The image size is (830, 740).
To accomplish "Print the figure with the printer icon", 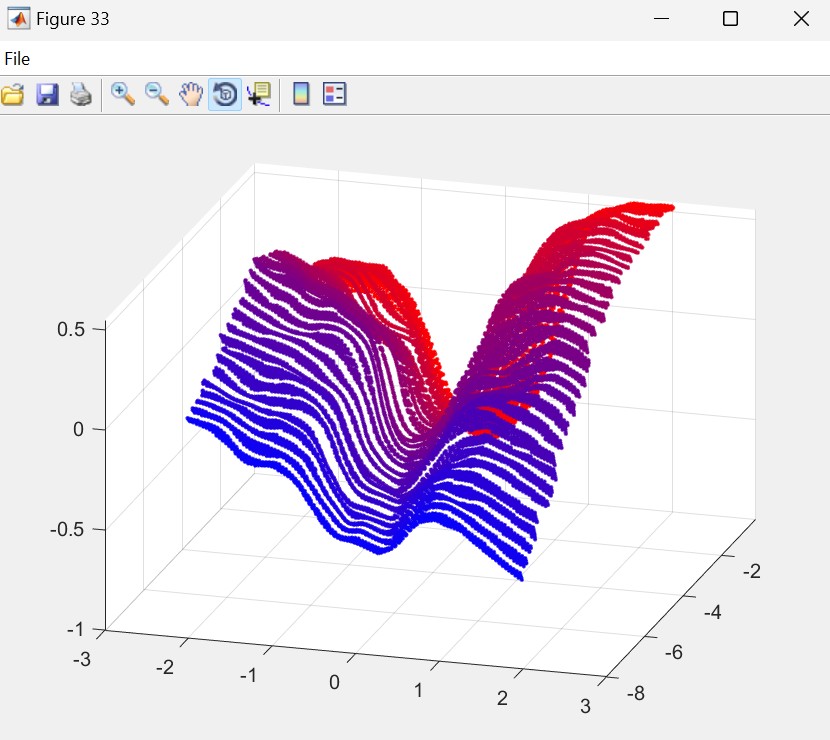I will tap(81, 95).
